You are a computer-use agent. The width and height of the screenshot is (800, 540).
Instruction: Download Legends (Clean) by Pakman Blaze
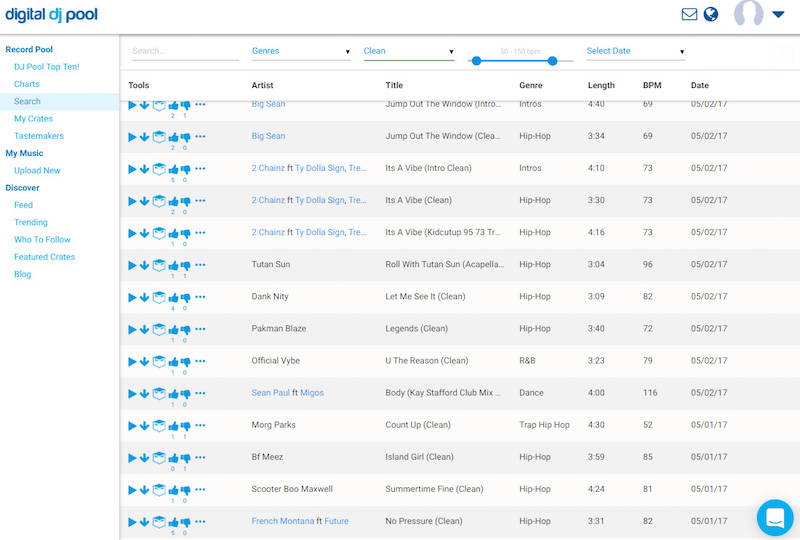pyautogui.click(x=144, y=330)
